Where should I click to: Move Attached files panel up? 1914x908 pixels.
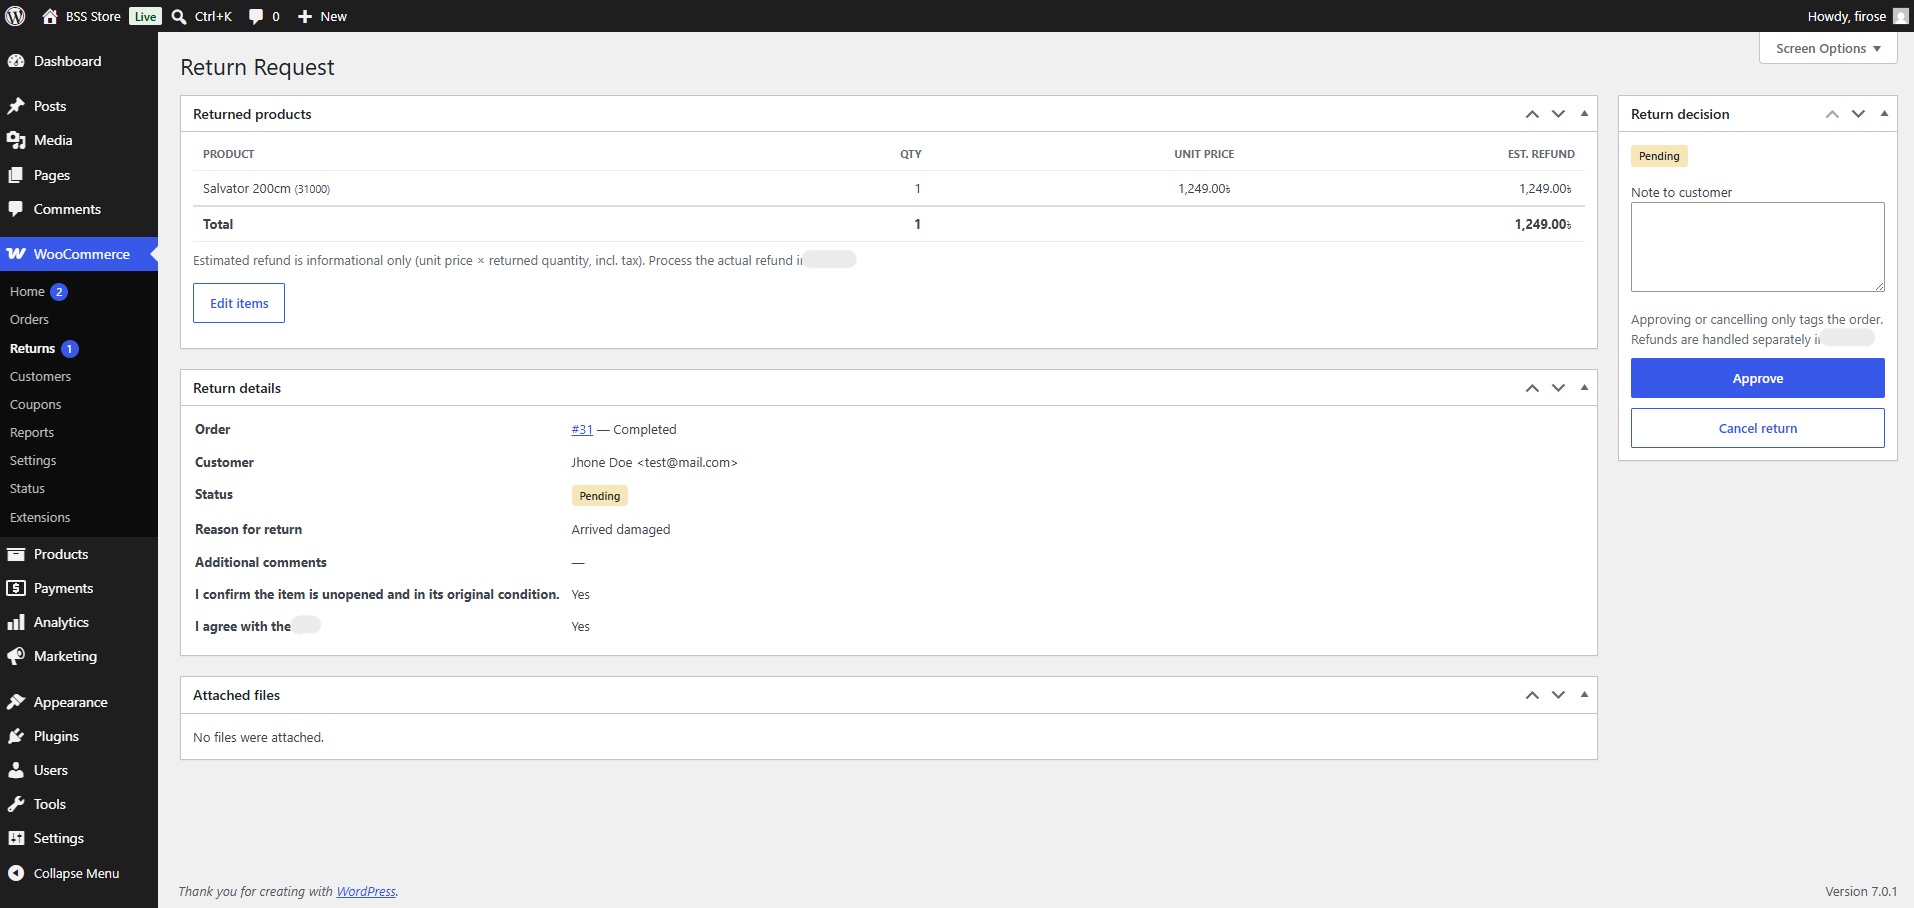[1532, 695]
